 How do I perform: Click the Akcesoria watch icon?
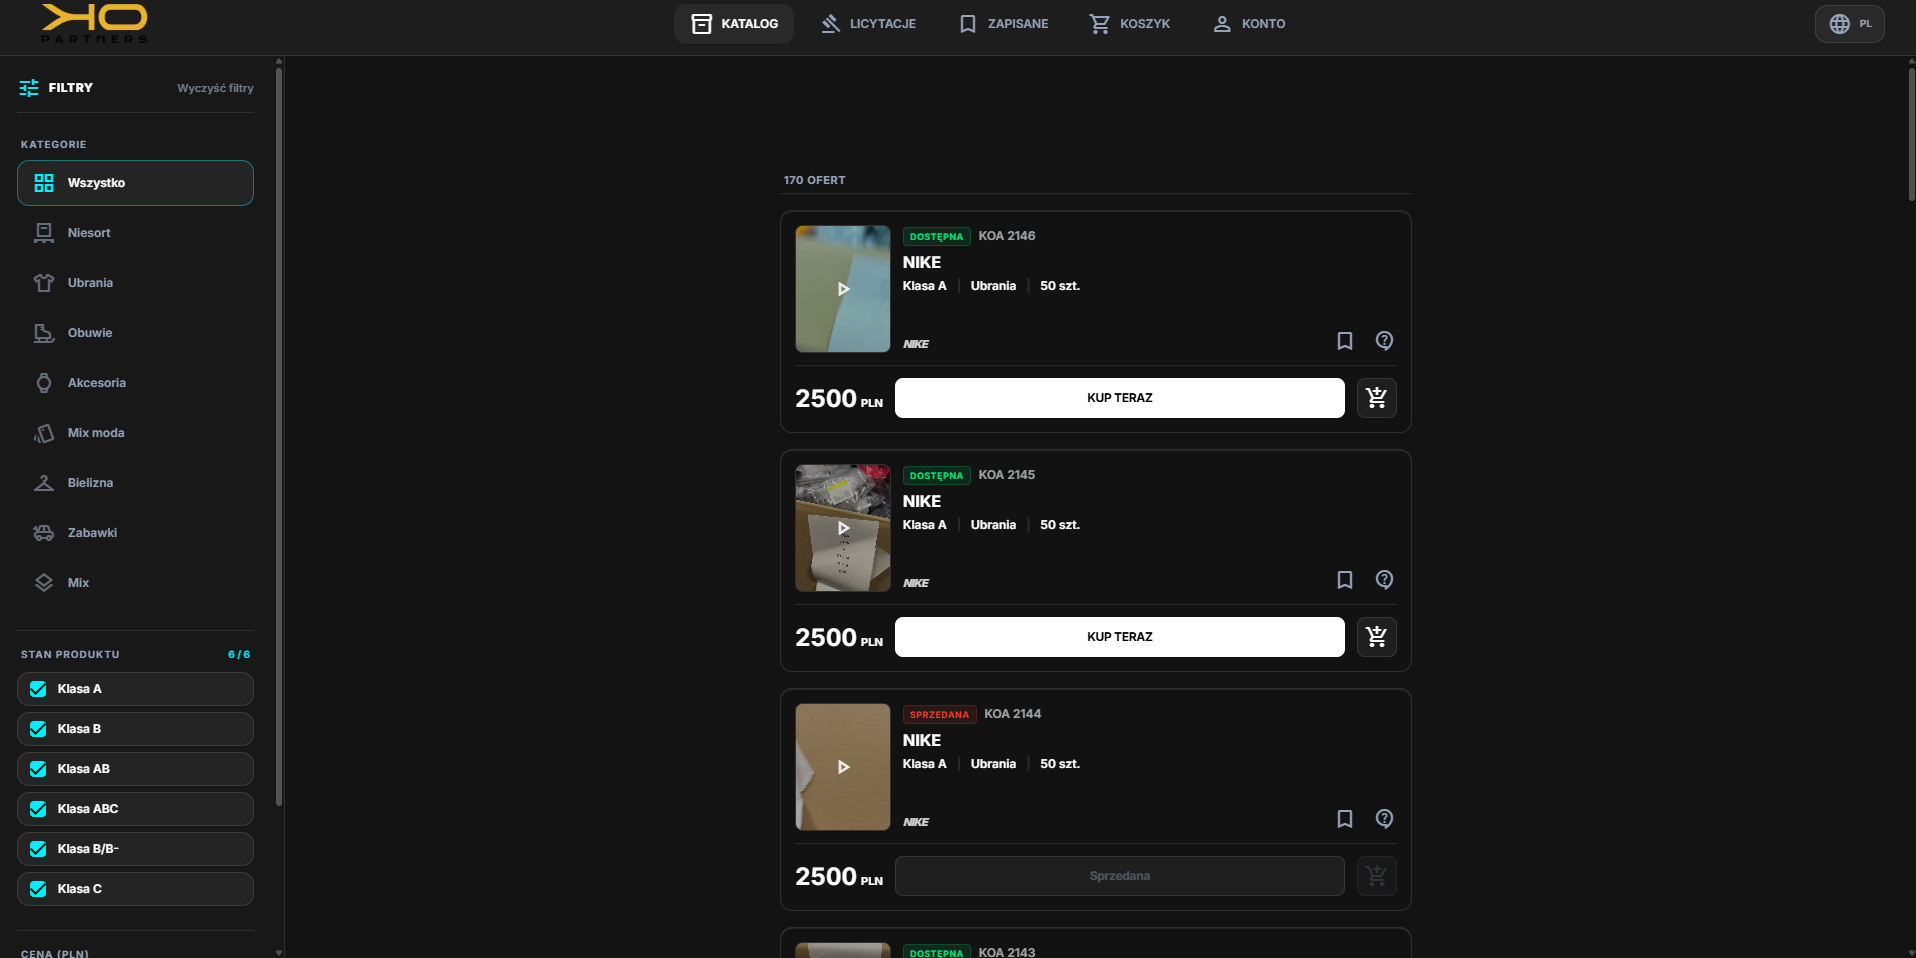point(44,383)
